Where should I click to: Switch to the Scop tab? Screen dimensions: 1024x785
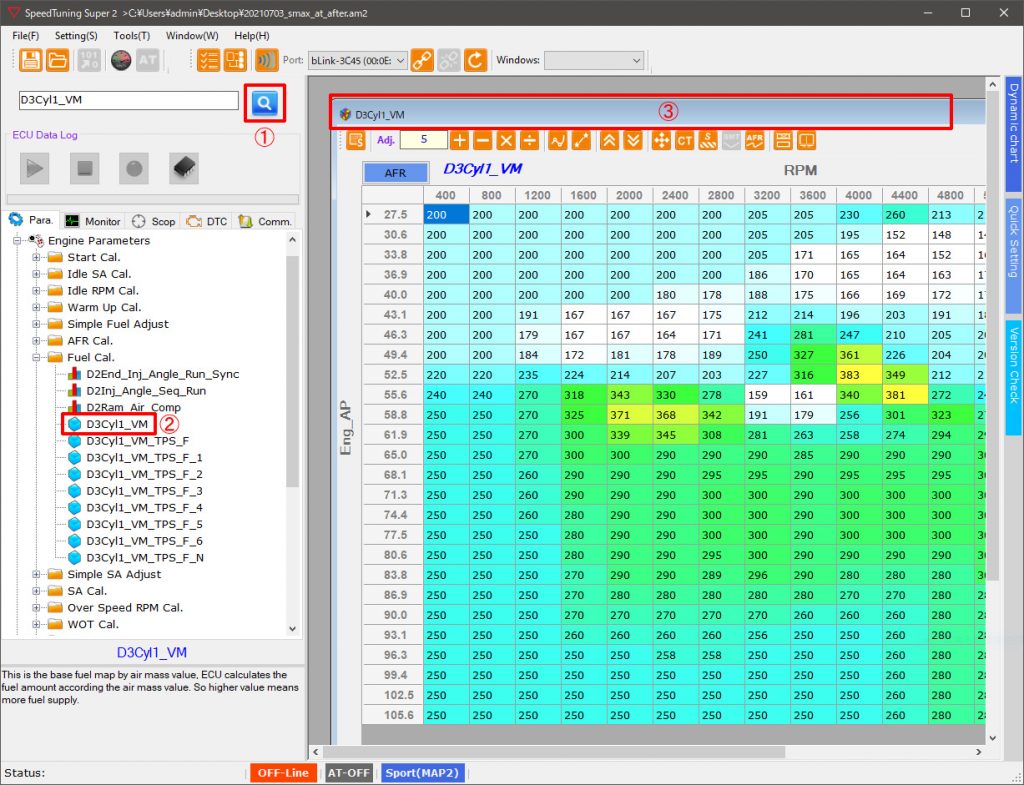(x=154, y=221)
